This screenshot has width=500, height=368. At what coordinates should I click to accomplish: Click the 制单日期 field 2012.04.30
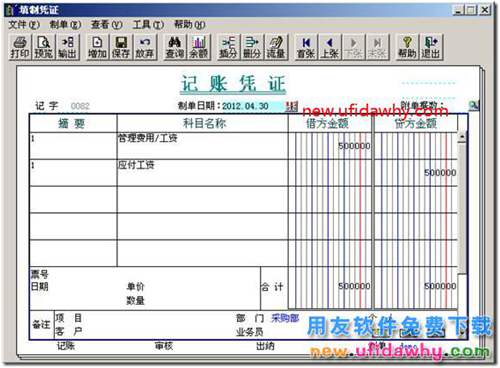(253, 106)
